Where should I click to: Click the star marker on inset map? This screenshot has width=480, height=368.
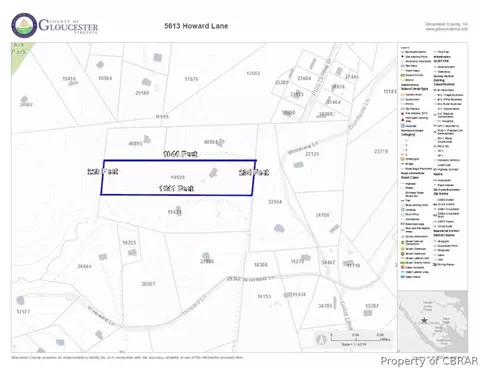(x=424, y=320)
